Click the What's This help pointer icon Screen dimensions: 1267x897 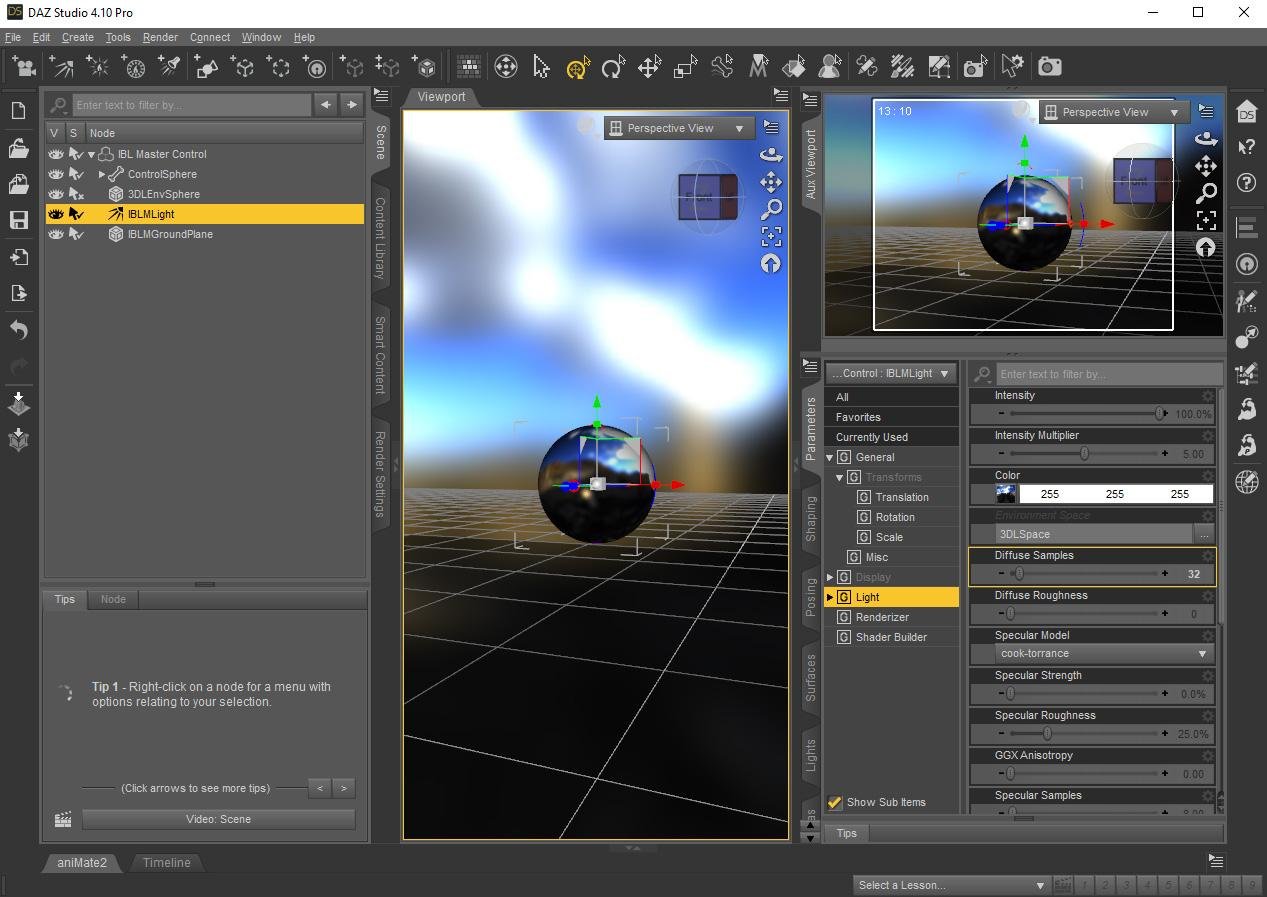[x=1246, y=147]
